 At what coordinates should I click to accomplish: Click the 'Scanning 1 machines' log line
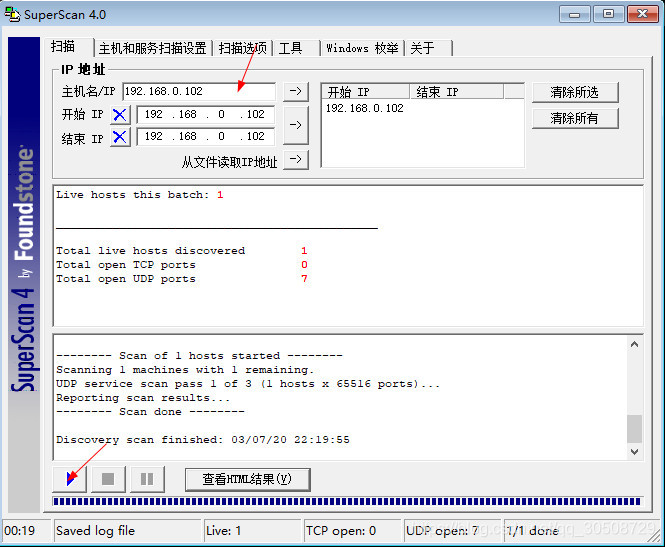(x=185, y=370)
